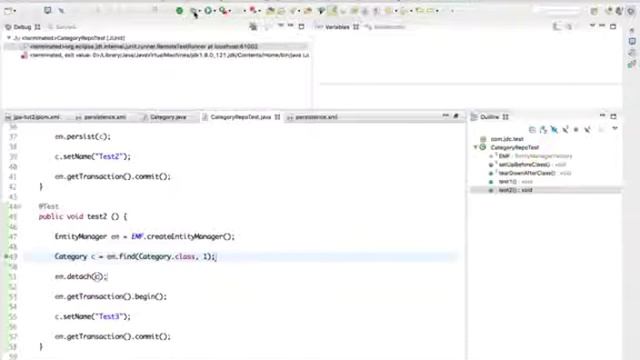Image resolution: width=640 pixels, height=360 pixels.
Task: Click the Outline collapse-all icon
Action: click(532, 130)
